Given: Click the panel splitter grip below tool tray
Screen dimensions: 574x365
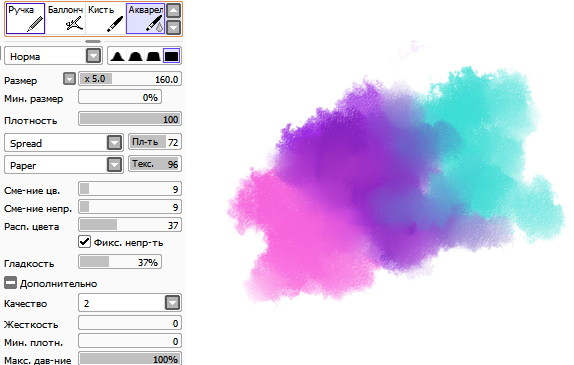Looking at the screenshot, I should pos(93,41).
